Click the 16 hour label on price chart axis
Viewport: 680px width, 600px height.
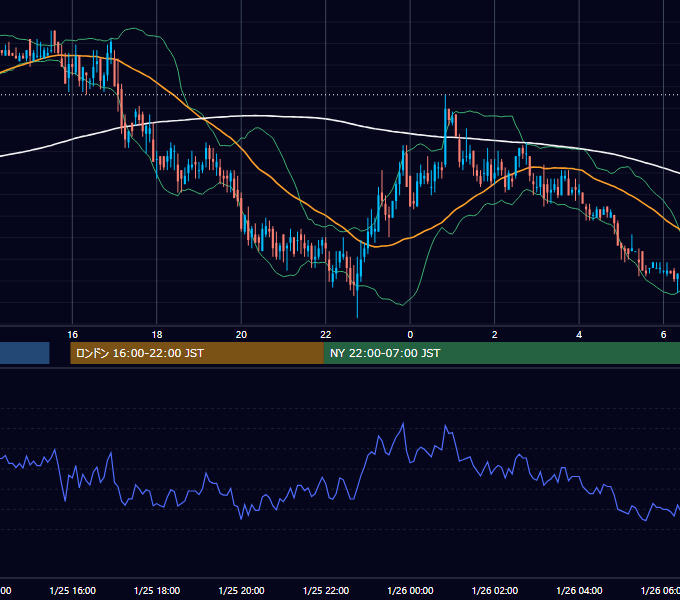(72, 335)
